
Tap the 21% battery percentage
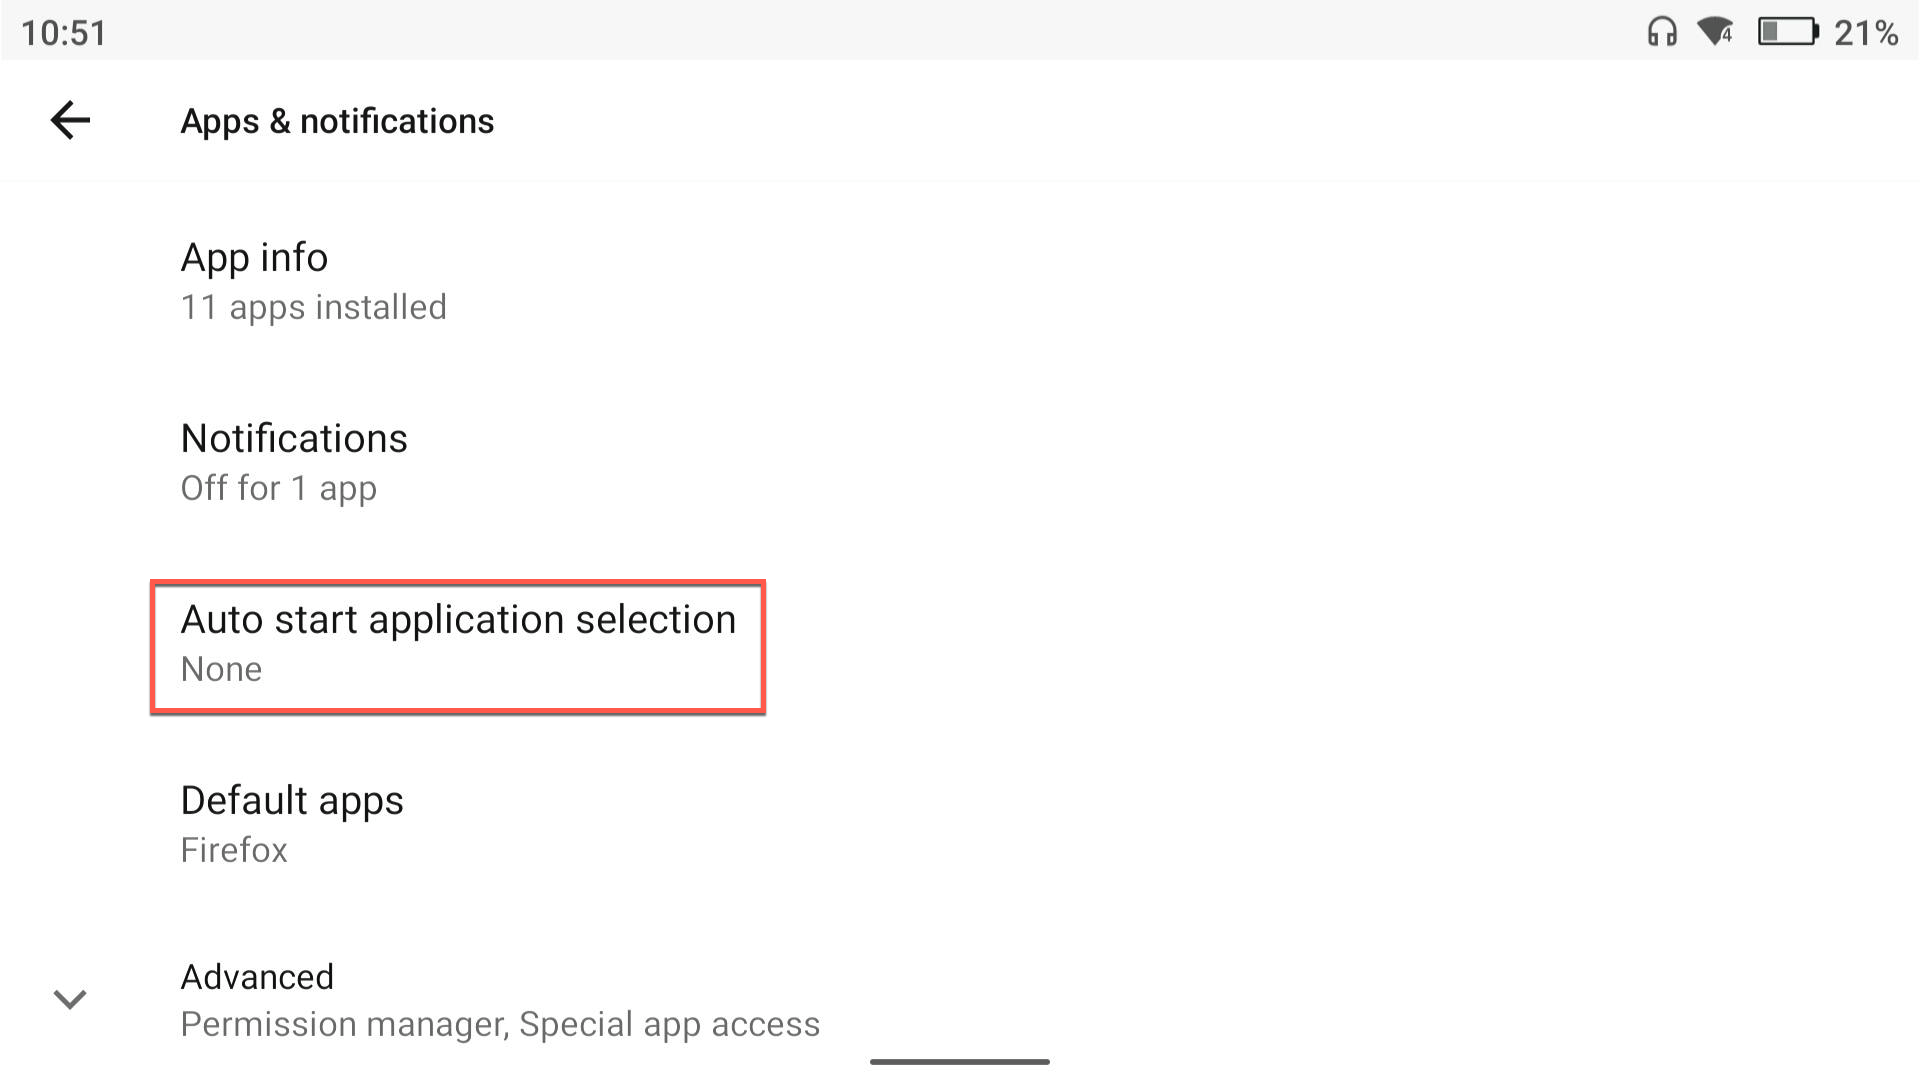point(1866,33)
